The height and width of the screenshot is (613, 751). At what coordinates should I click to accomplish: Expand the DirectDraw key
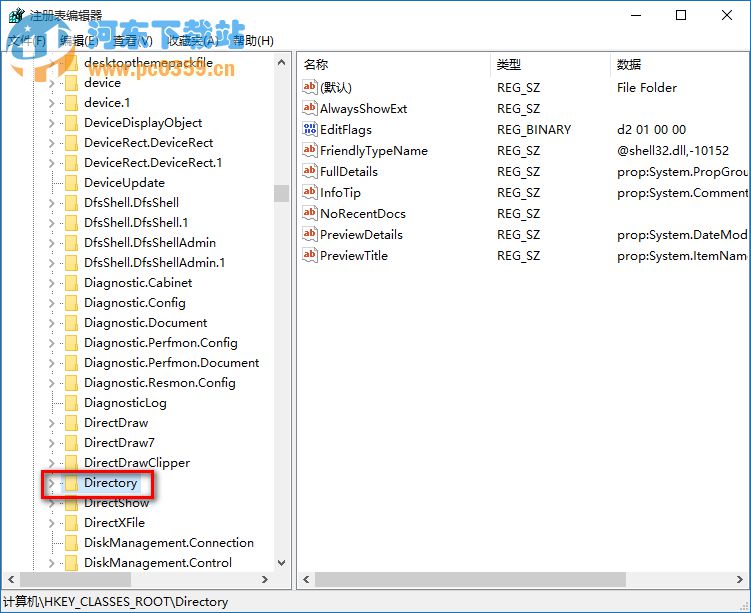[51, 423]
